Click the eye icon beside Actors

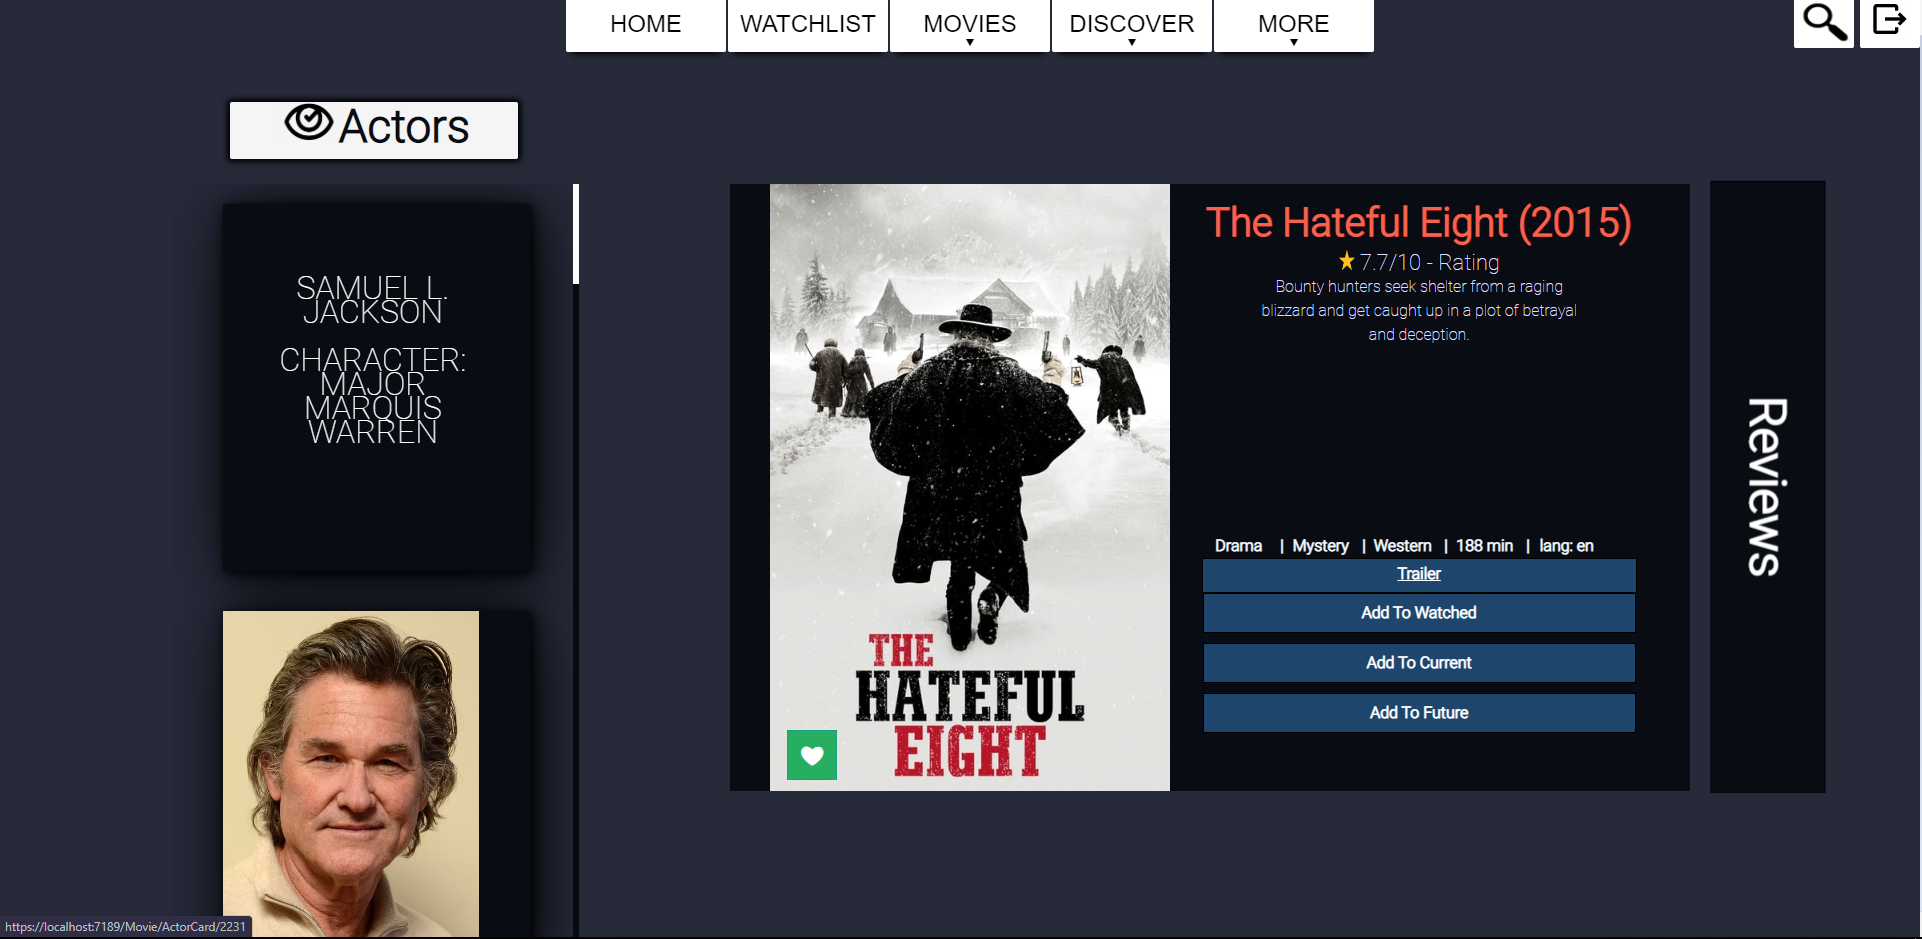(308, 122)
